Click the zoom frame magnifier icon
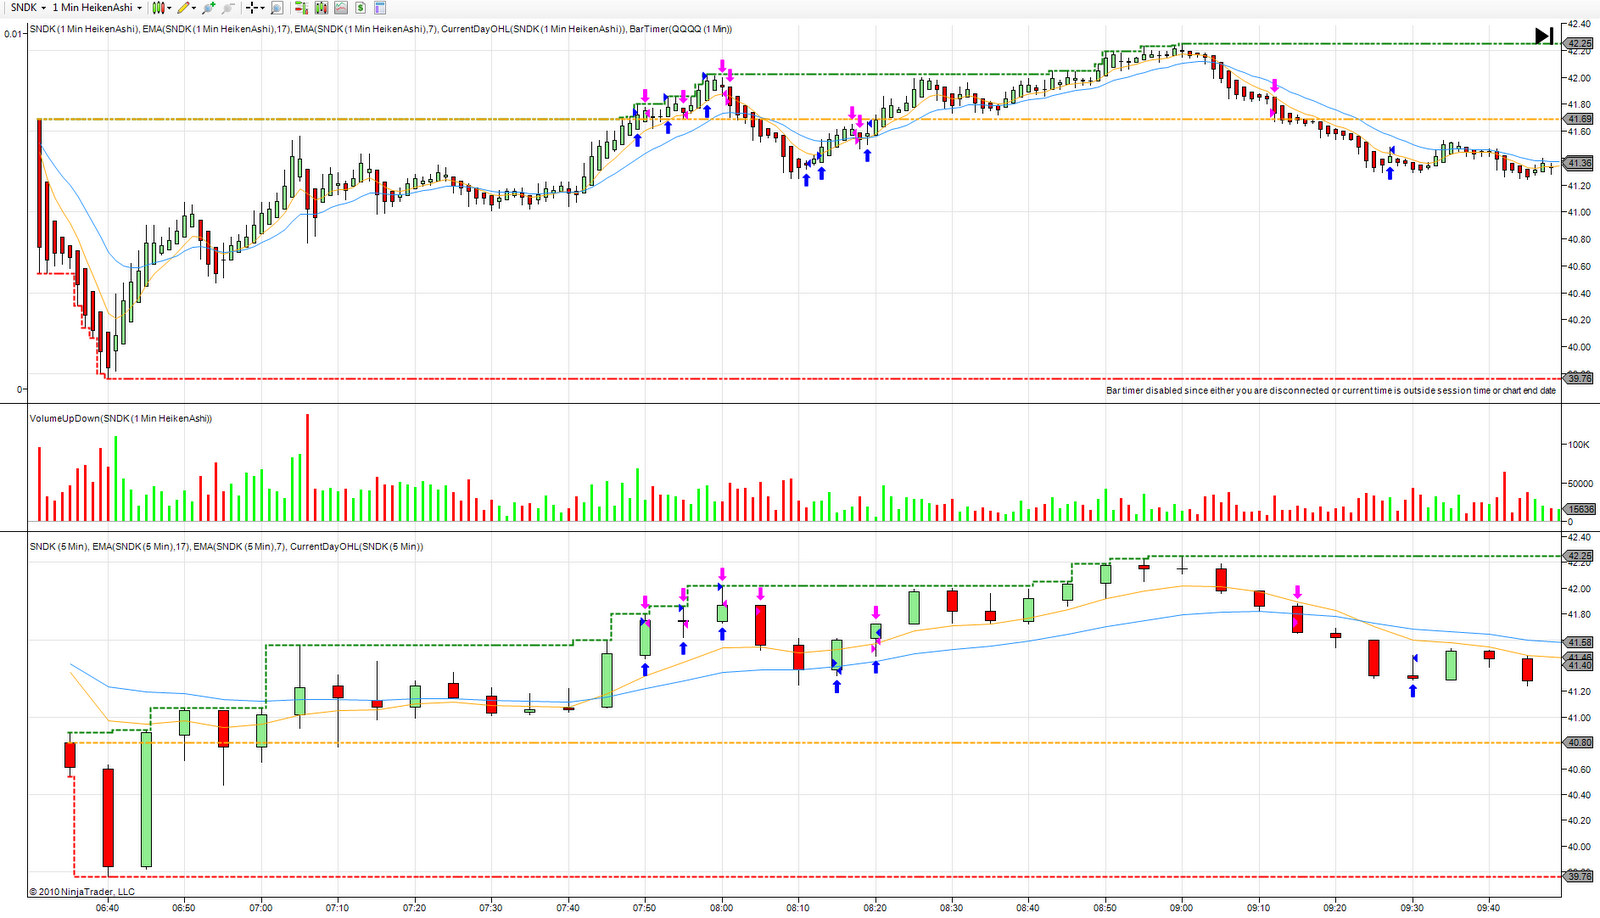The width and height of the screenshot is (1600, 918). (x=277, y=7)
